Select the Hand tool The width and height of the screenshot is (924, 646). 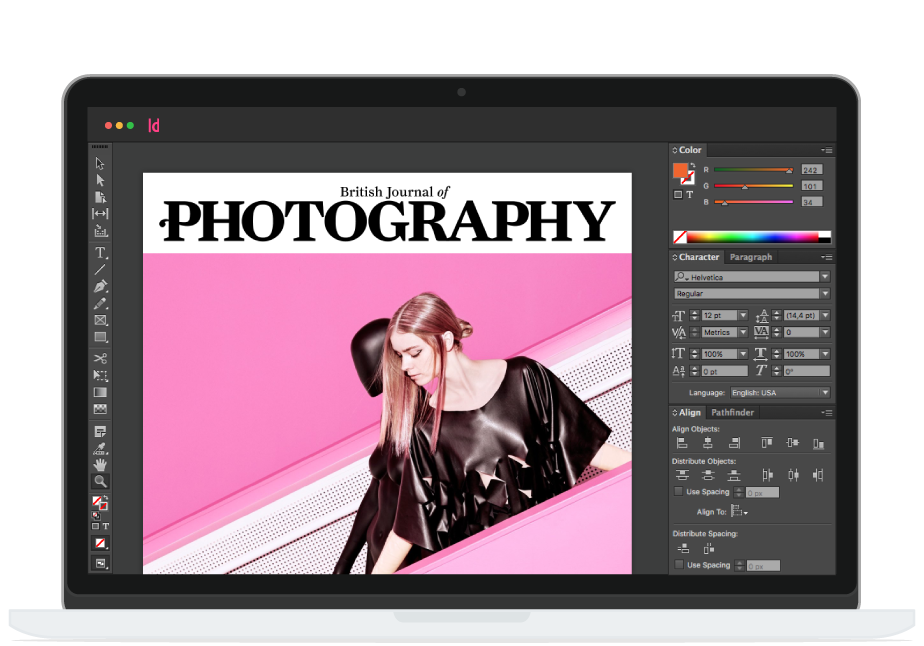(100, 464)
